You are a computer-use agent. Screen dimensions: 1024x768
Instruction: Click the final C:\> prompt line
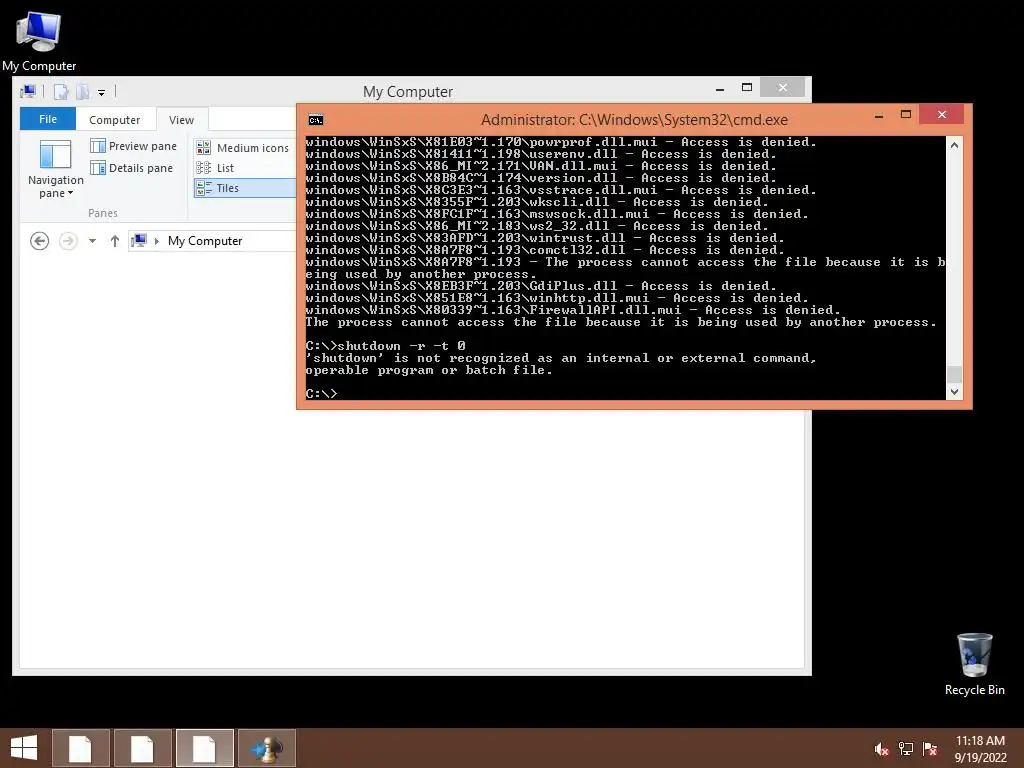(x=321, y=393)
